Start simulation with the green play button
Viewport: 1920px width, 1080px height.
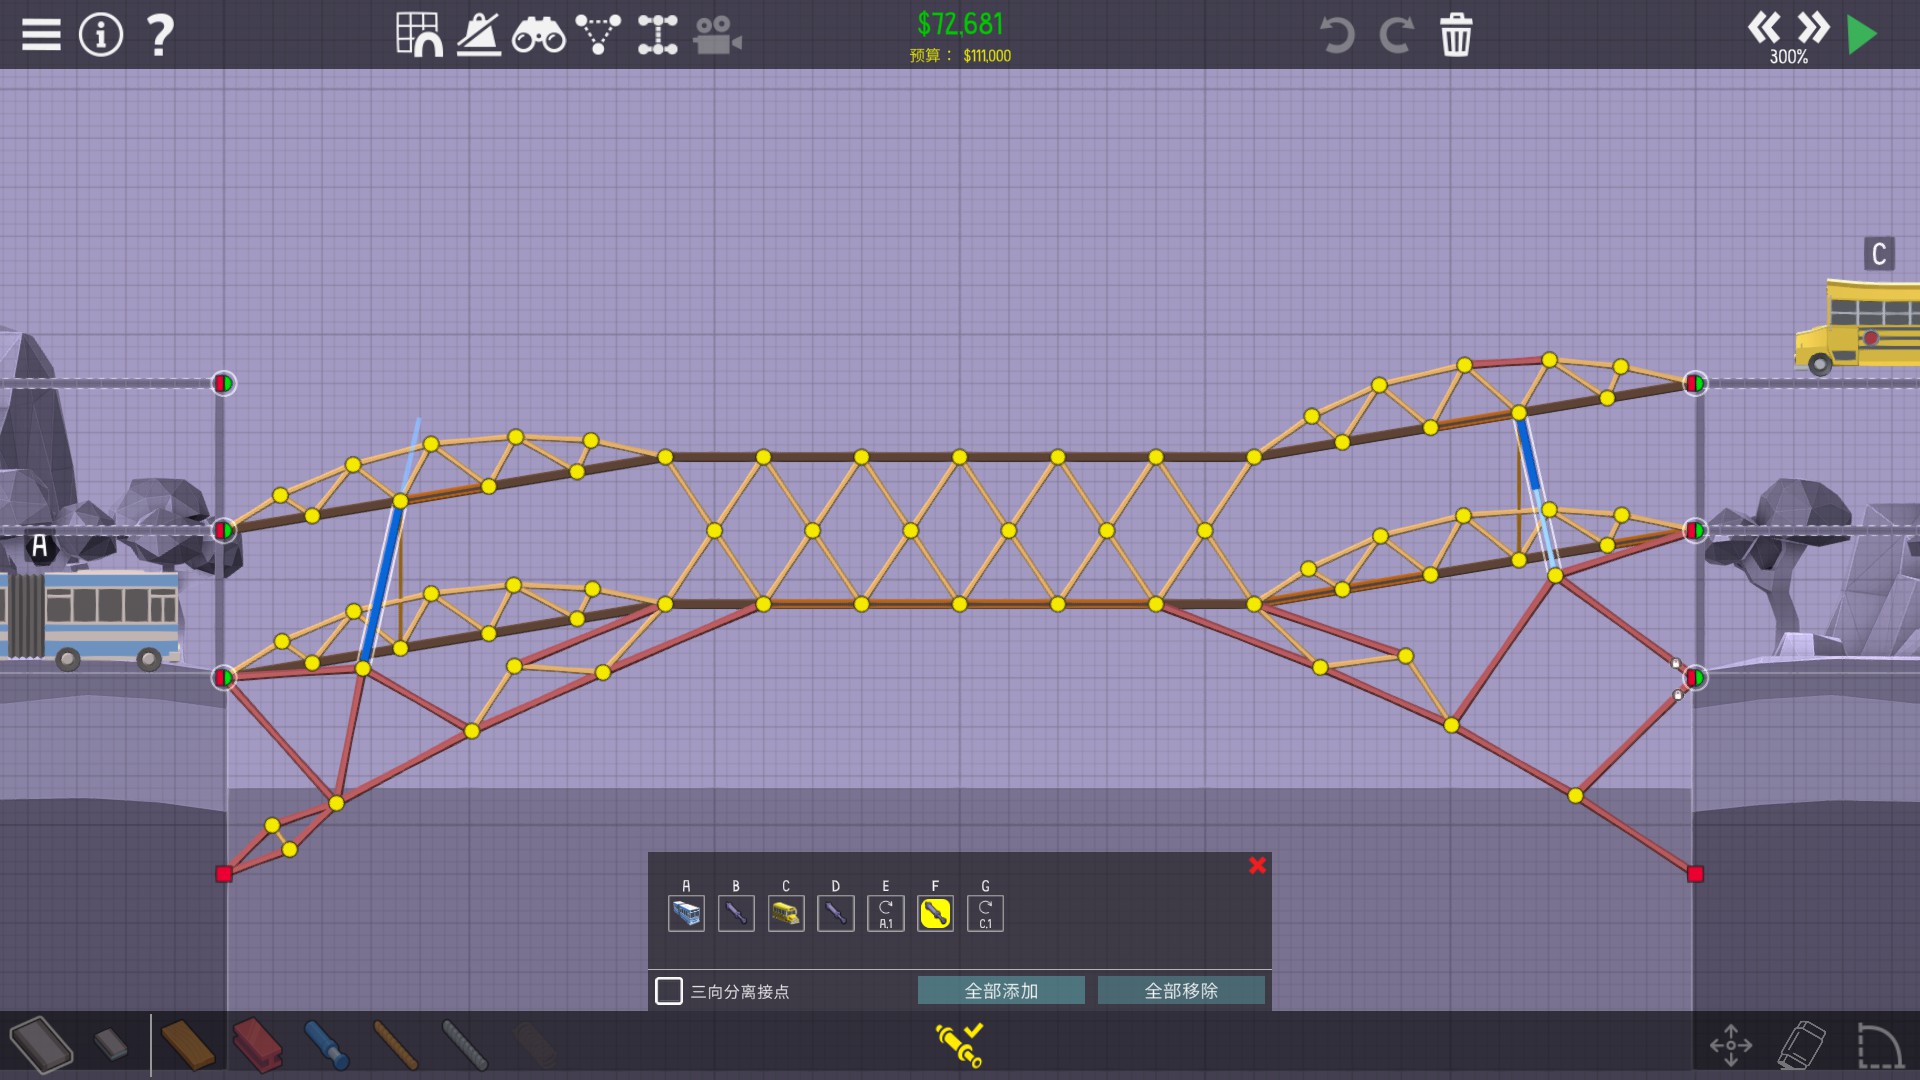coord(1862,35)
